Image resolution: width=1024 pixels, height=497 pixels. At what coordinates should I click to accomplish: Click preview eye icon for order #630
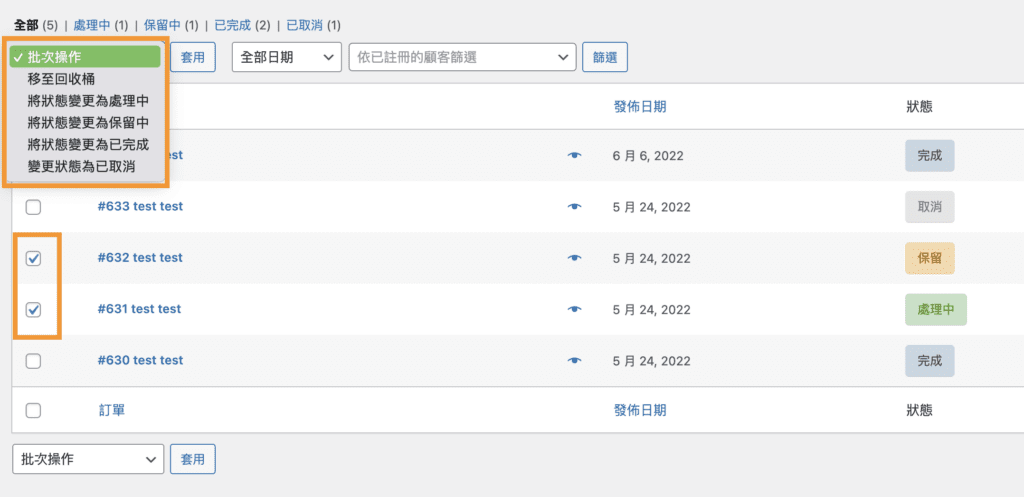pos(574,361)
